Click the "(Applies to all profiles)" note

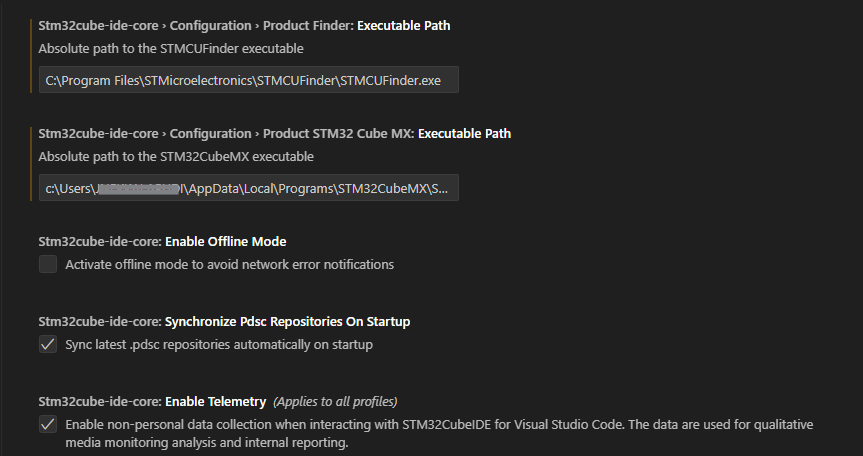[x=336, y=401]
